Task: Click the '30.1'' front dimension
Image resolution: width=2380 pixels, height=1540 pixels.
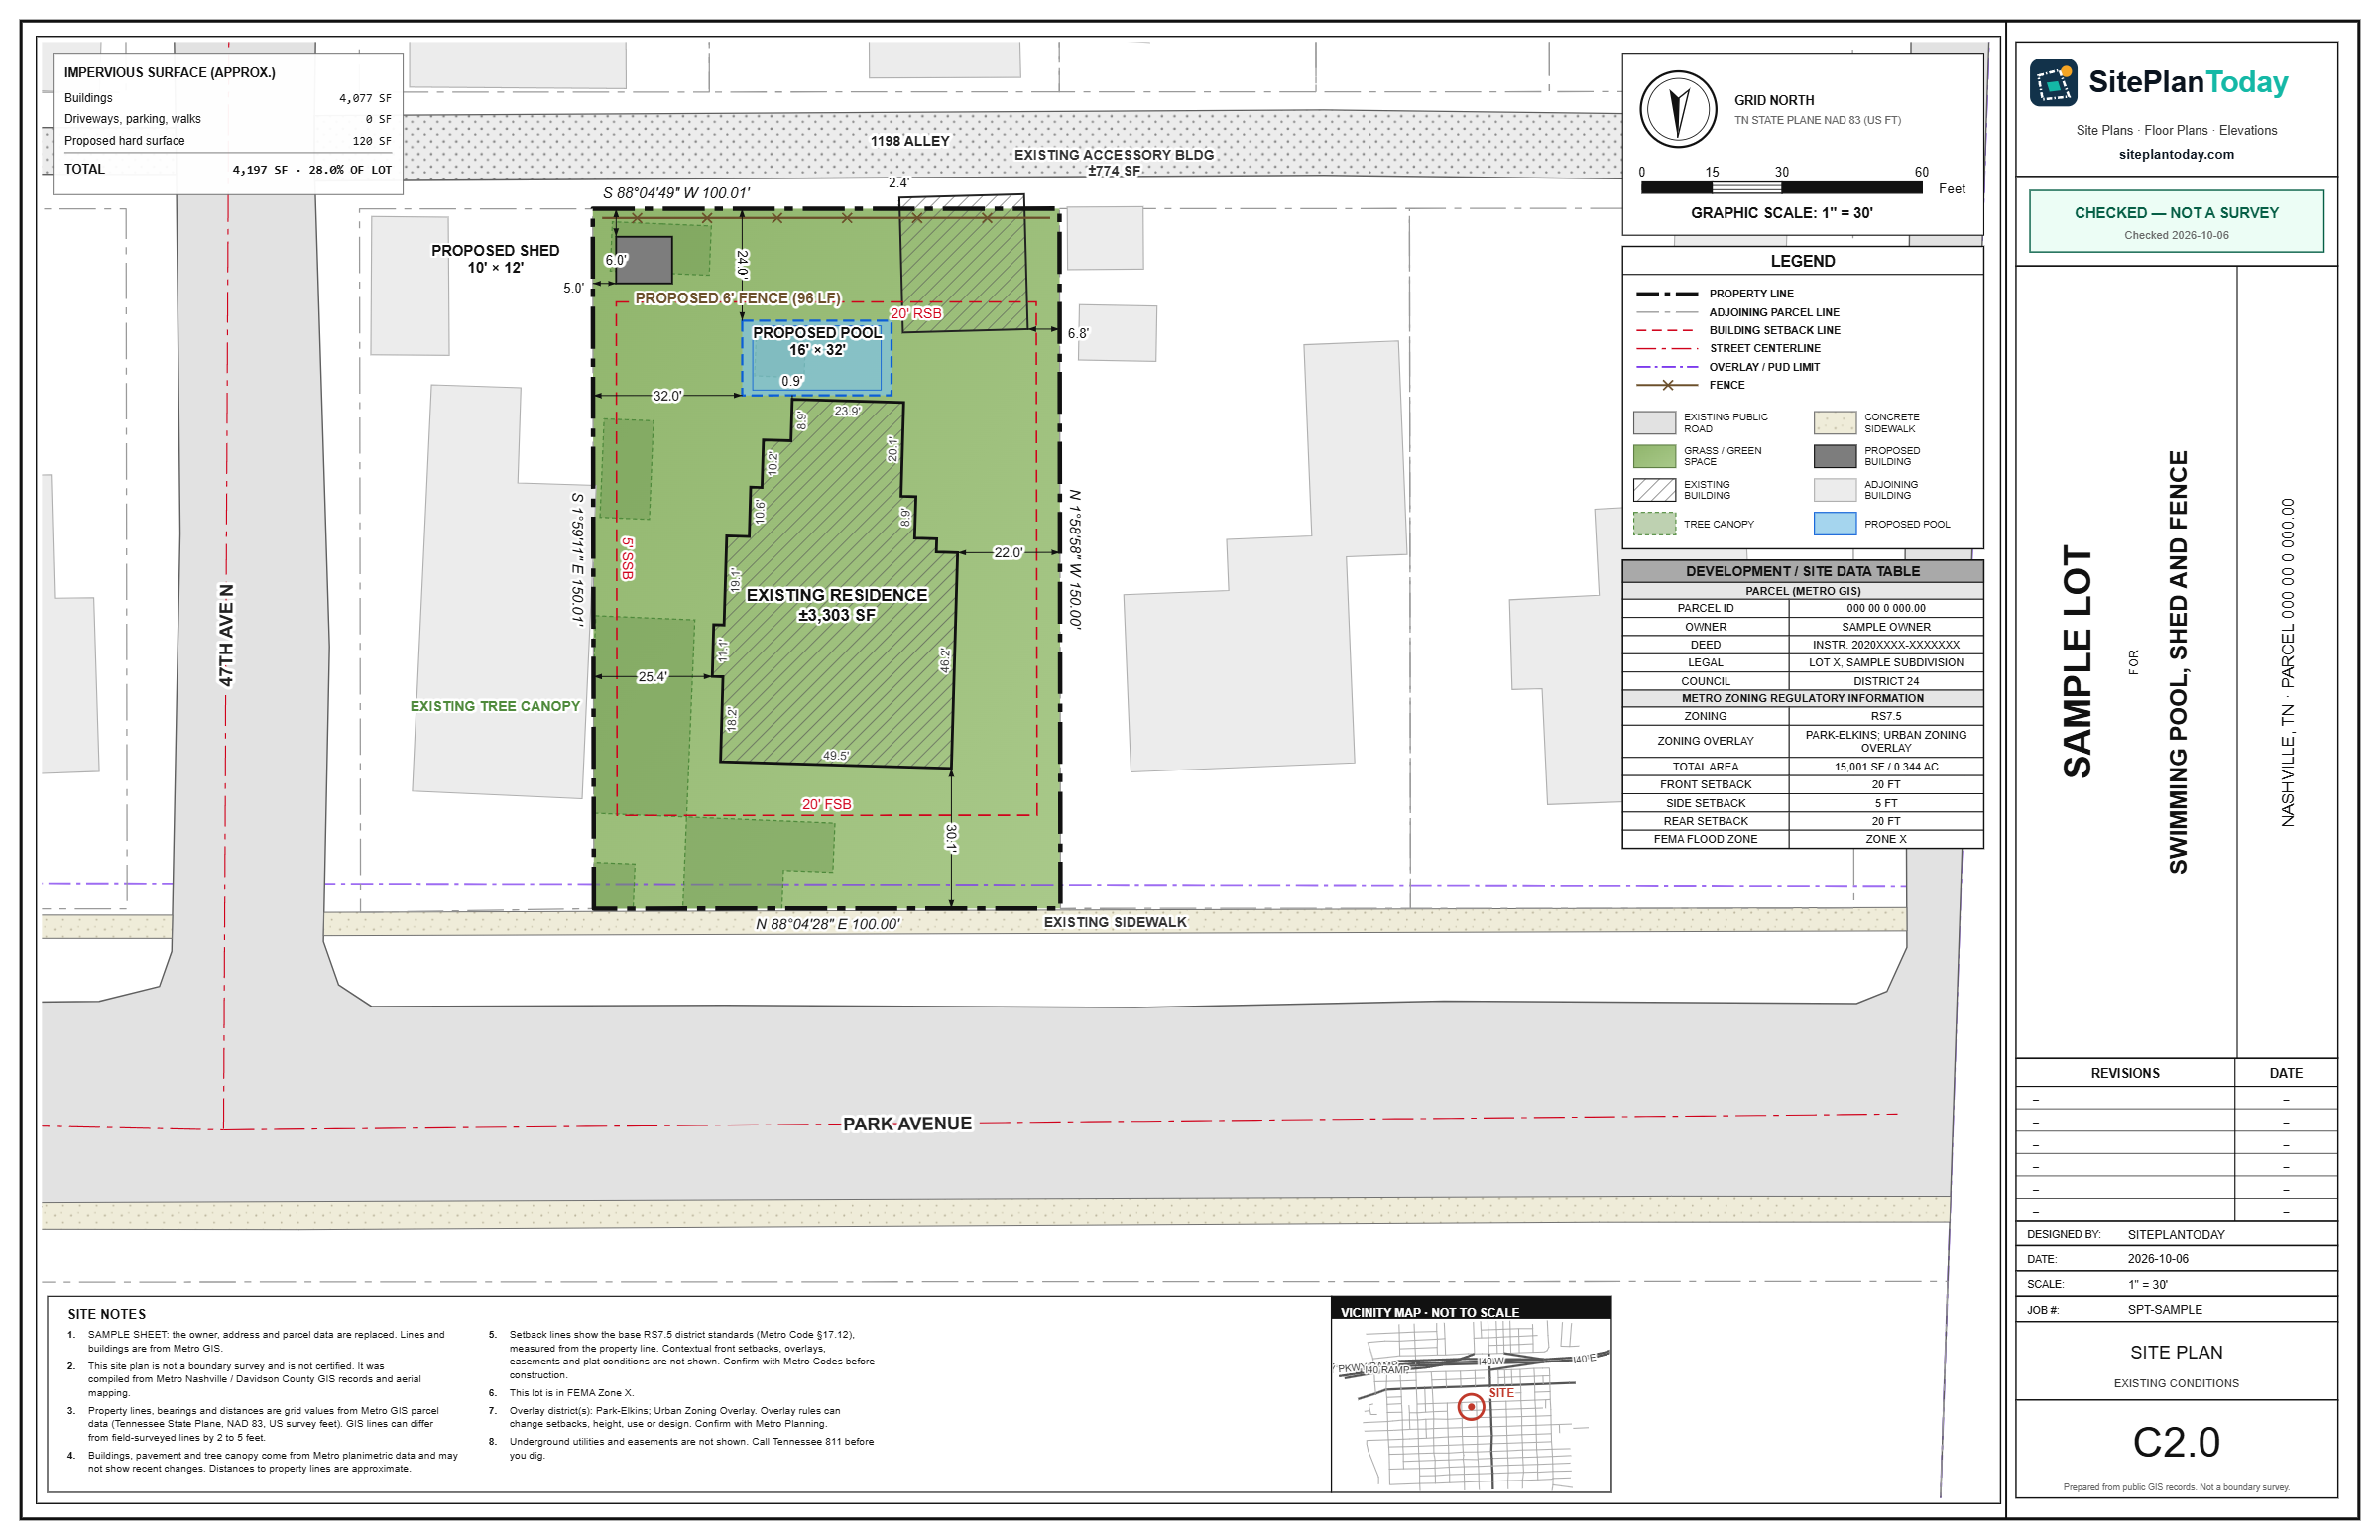Action: pyautogui.click(x=951, y=838)
